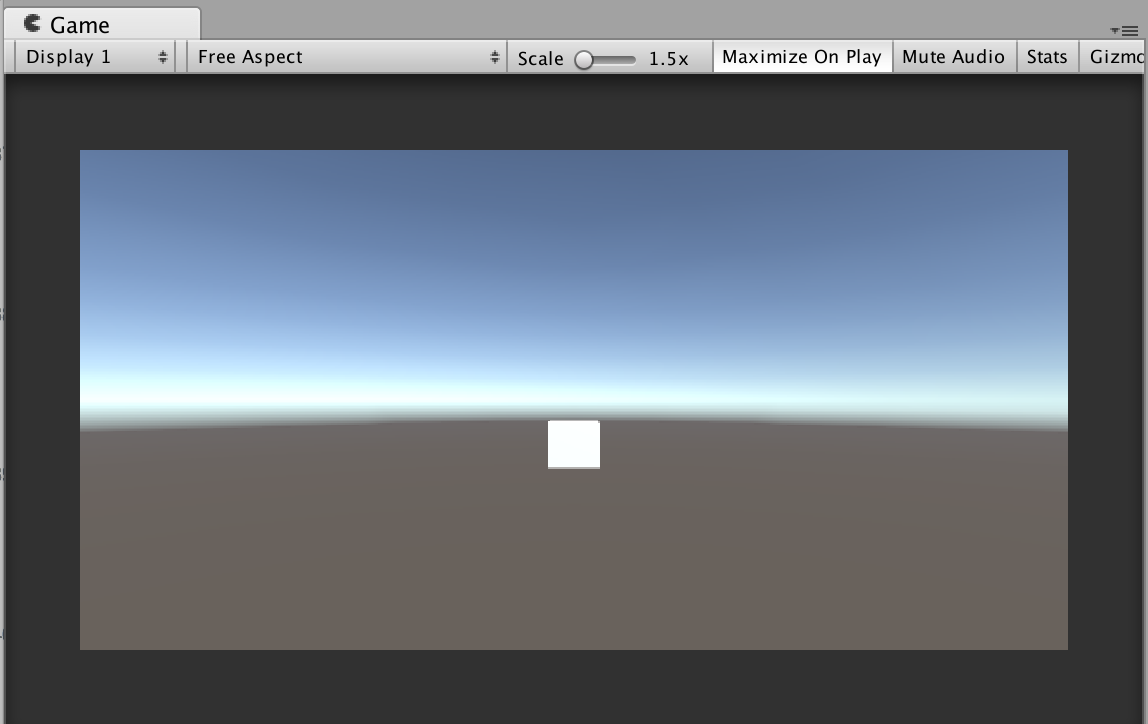
Task: Expand the Free Aspect ratio dropdown
Action: click(340, 57)
